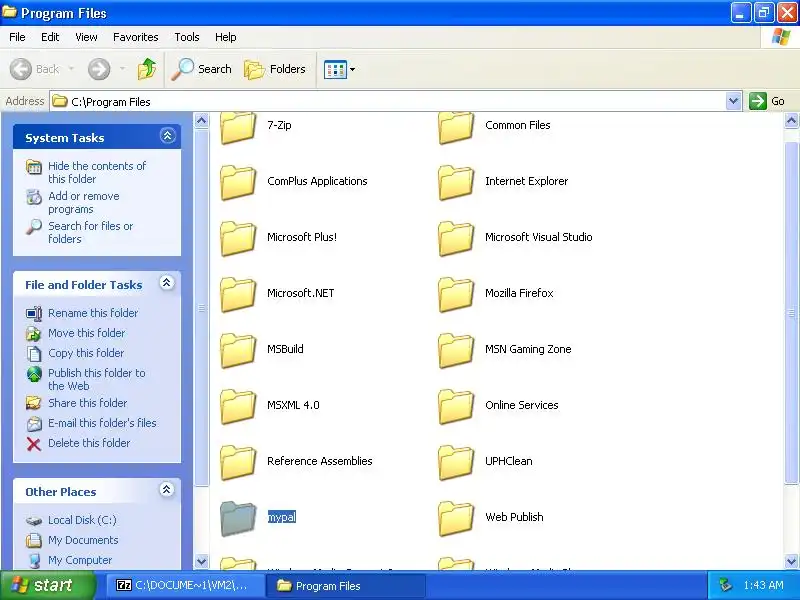Select the UPHClean folder icon
Screen dimensions: 800x600
pyautogui.click(x=456, y=462)
